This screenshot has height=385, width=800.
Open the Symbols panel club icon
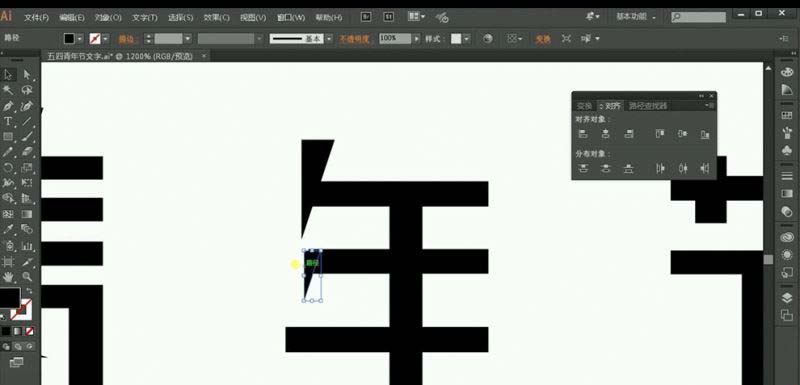click(787, 151)
